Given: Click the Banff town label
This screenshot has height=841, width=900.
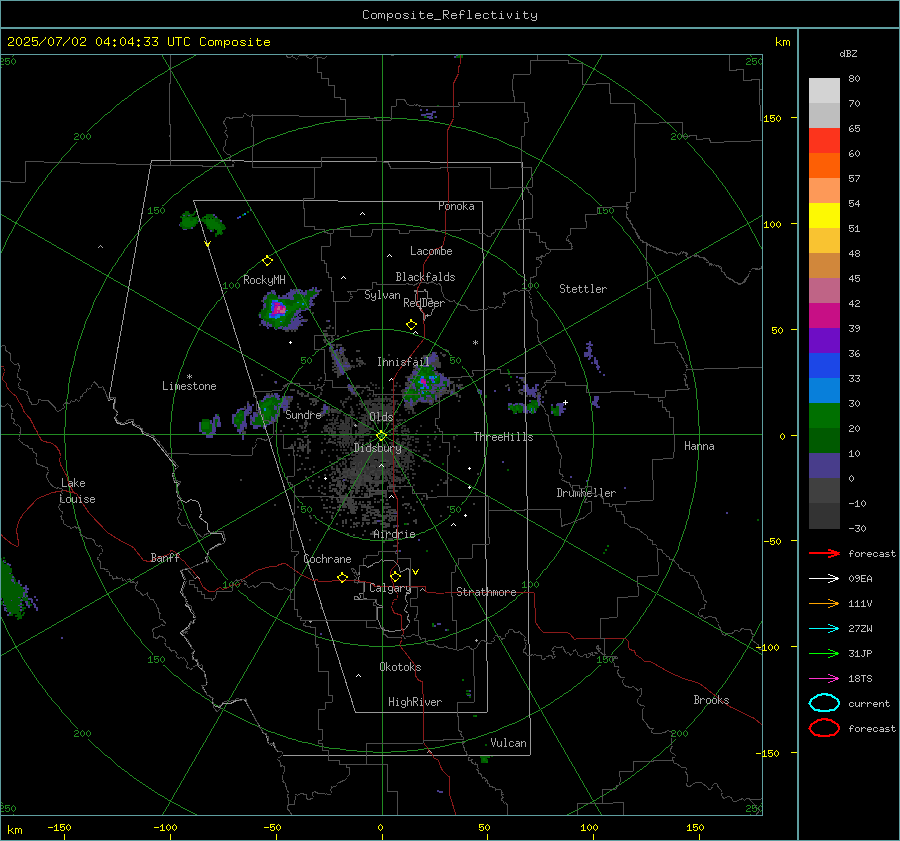Looking at the screenshot, I should [x=165, y=558].
